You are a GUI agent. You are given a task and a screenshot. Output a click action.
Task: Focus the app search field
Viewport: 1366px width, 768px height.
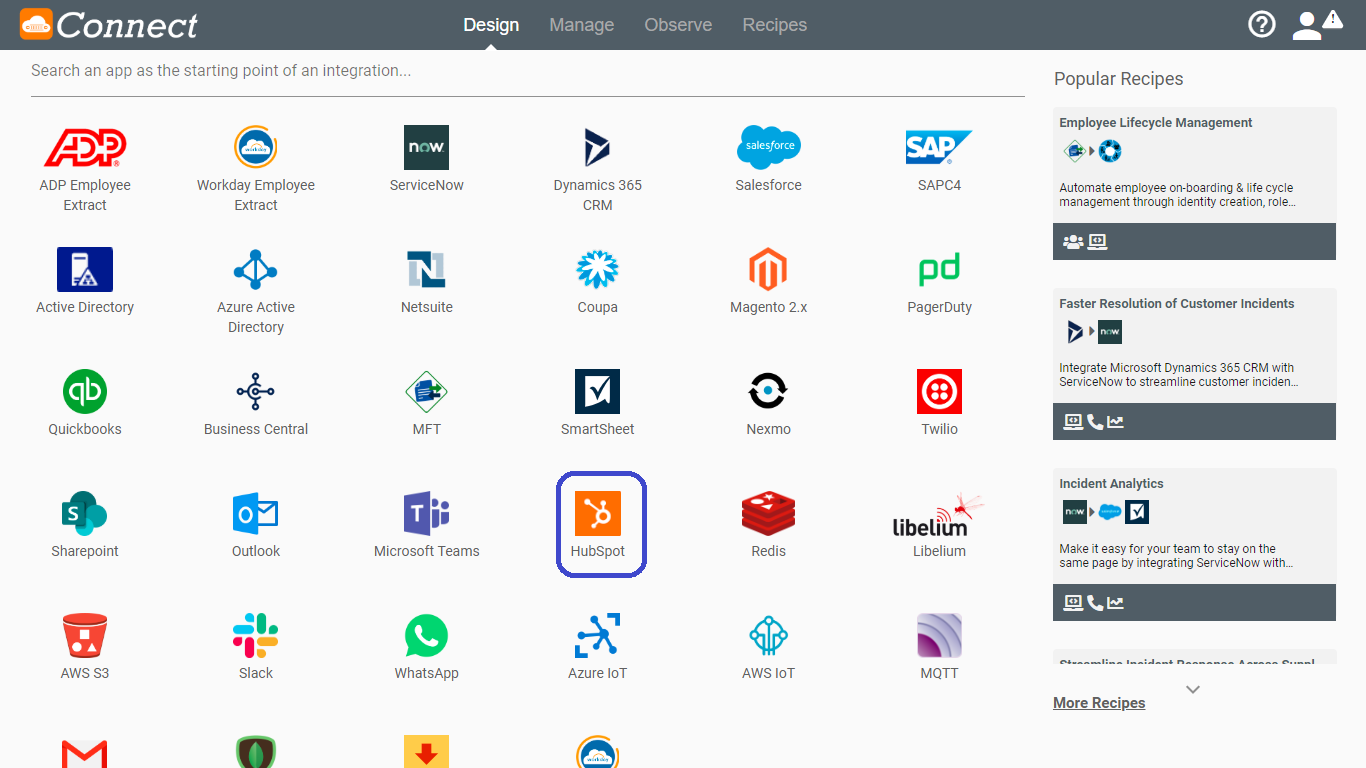[528, 71]
